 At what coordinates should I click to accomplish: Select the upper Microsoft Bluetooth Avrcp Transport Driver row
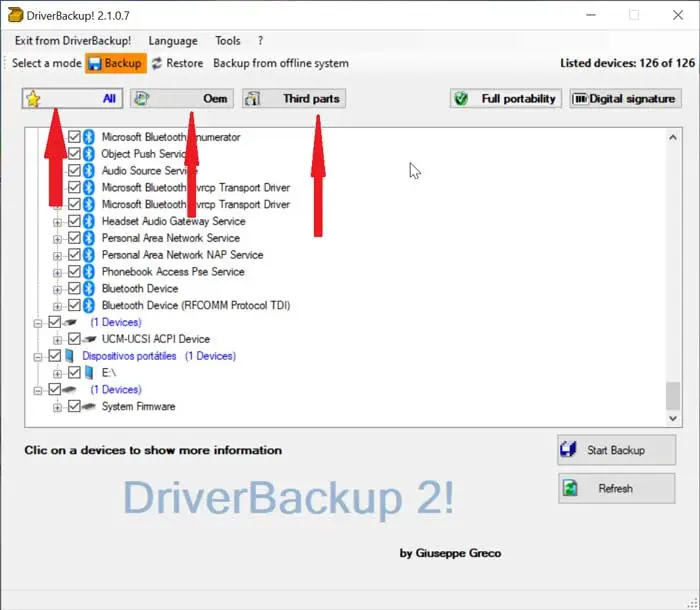[x=196, y=188]
